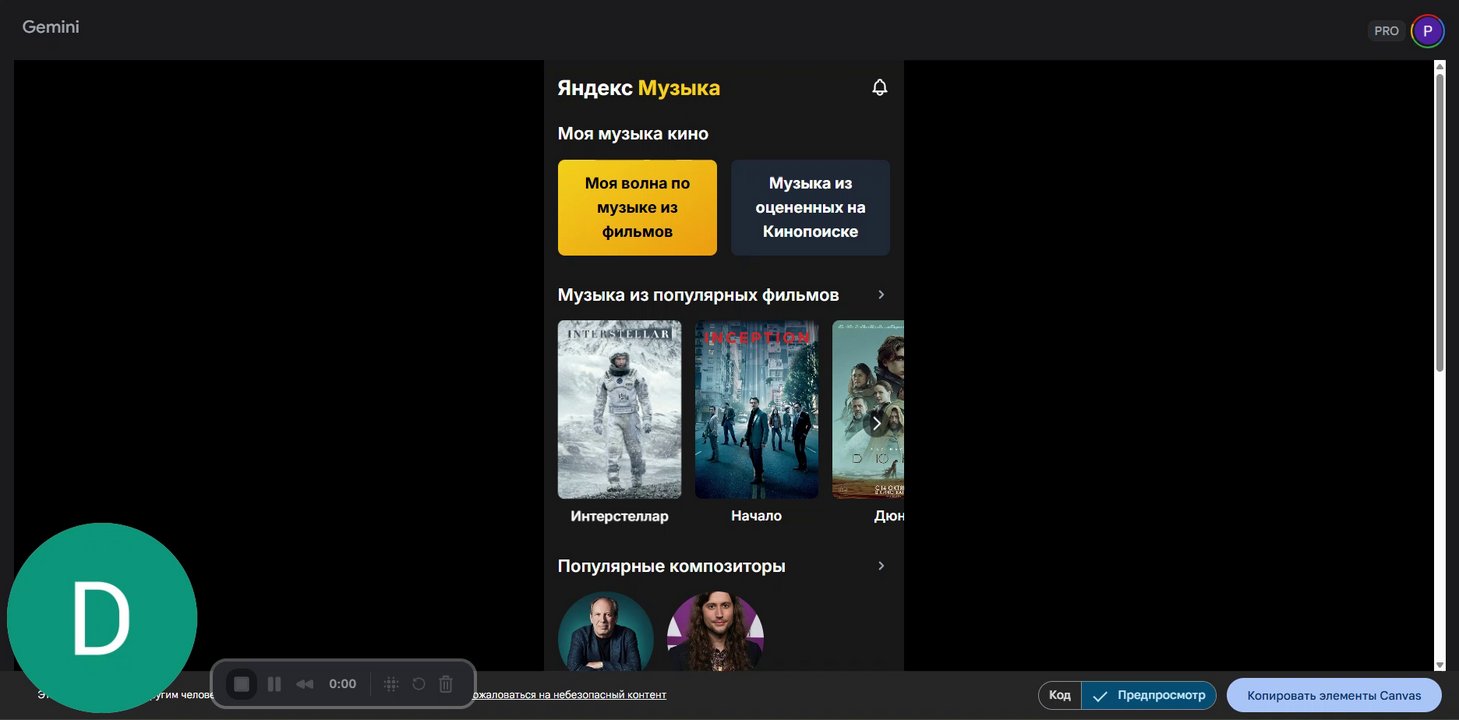
Task: Open the profile avatar with letter P
Action: (x=1427, y=31)
